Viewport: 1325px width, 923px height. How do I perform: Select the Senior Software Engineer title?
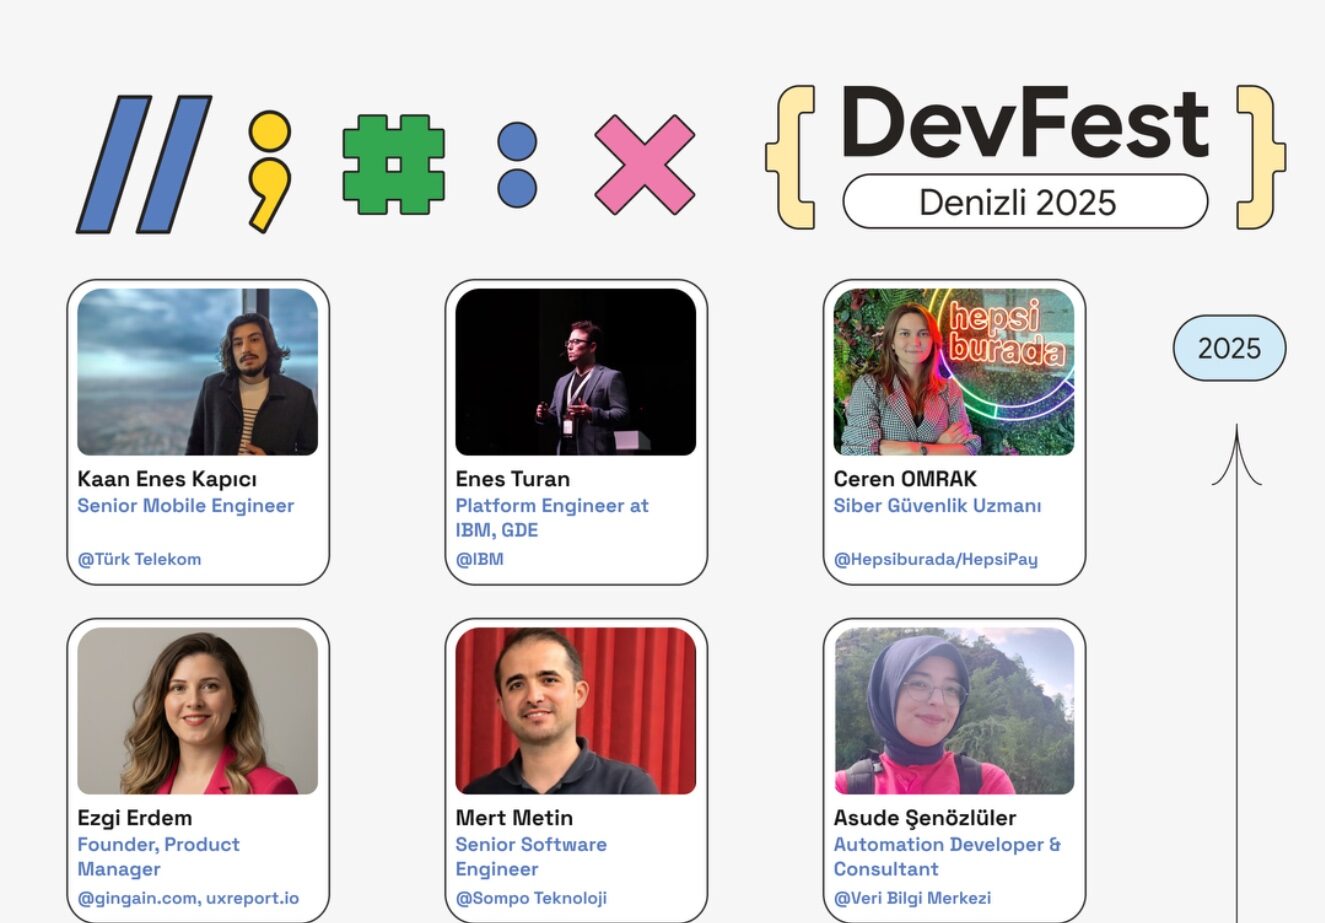(531, 857)
